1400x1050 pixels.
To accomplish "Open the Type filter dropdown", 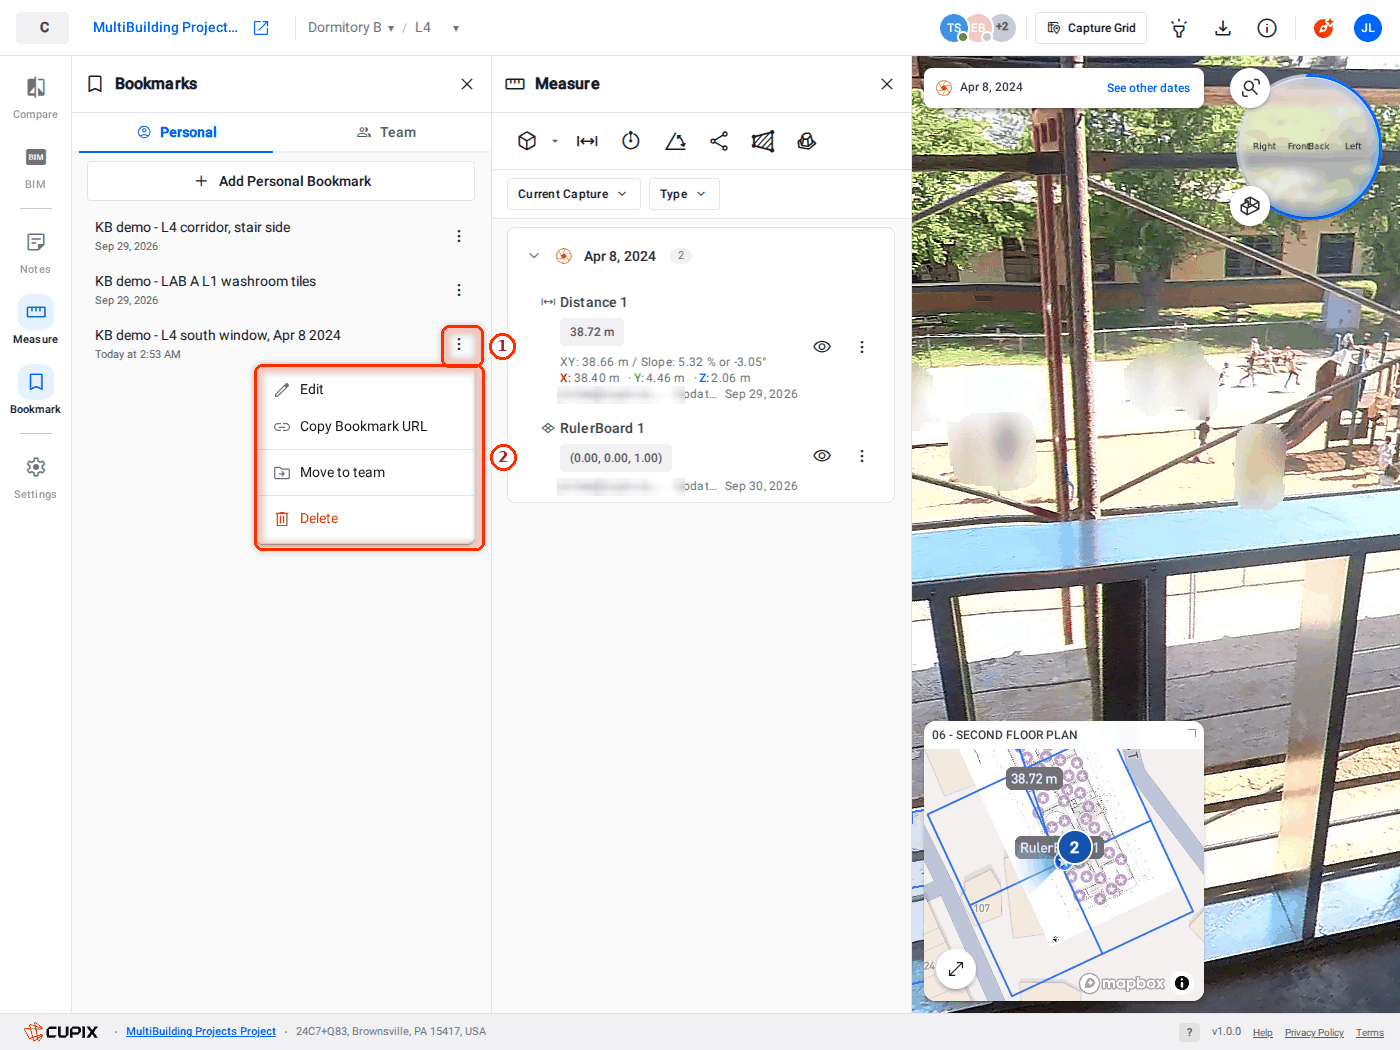I will pos(684,194).
